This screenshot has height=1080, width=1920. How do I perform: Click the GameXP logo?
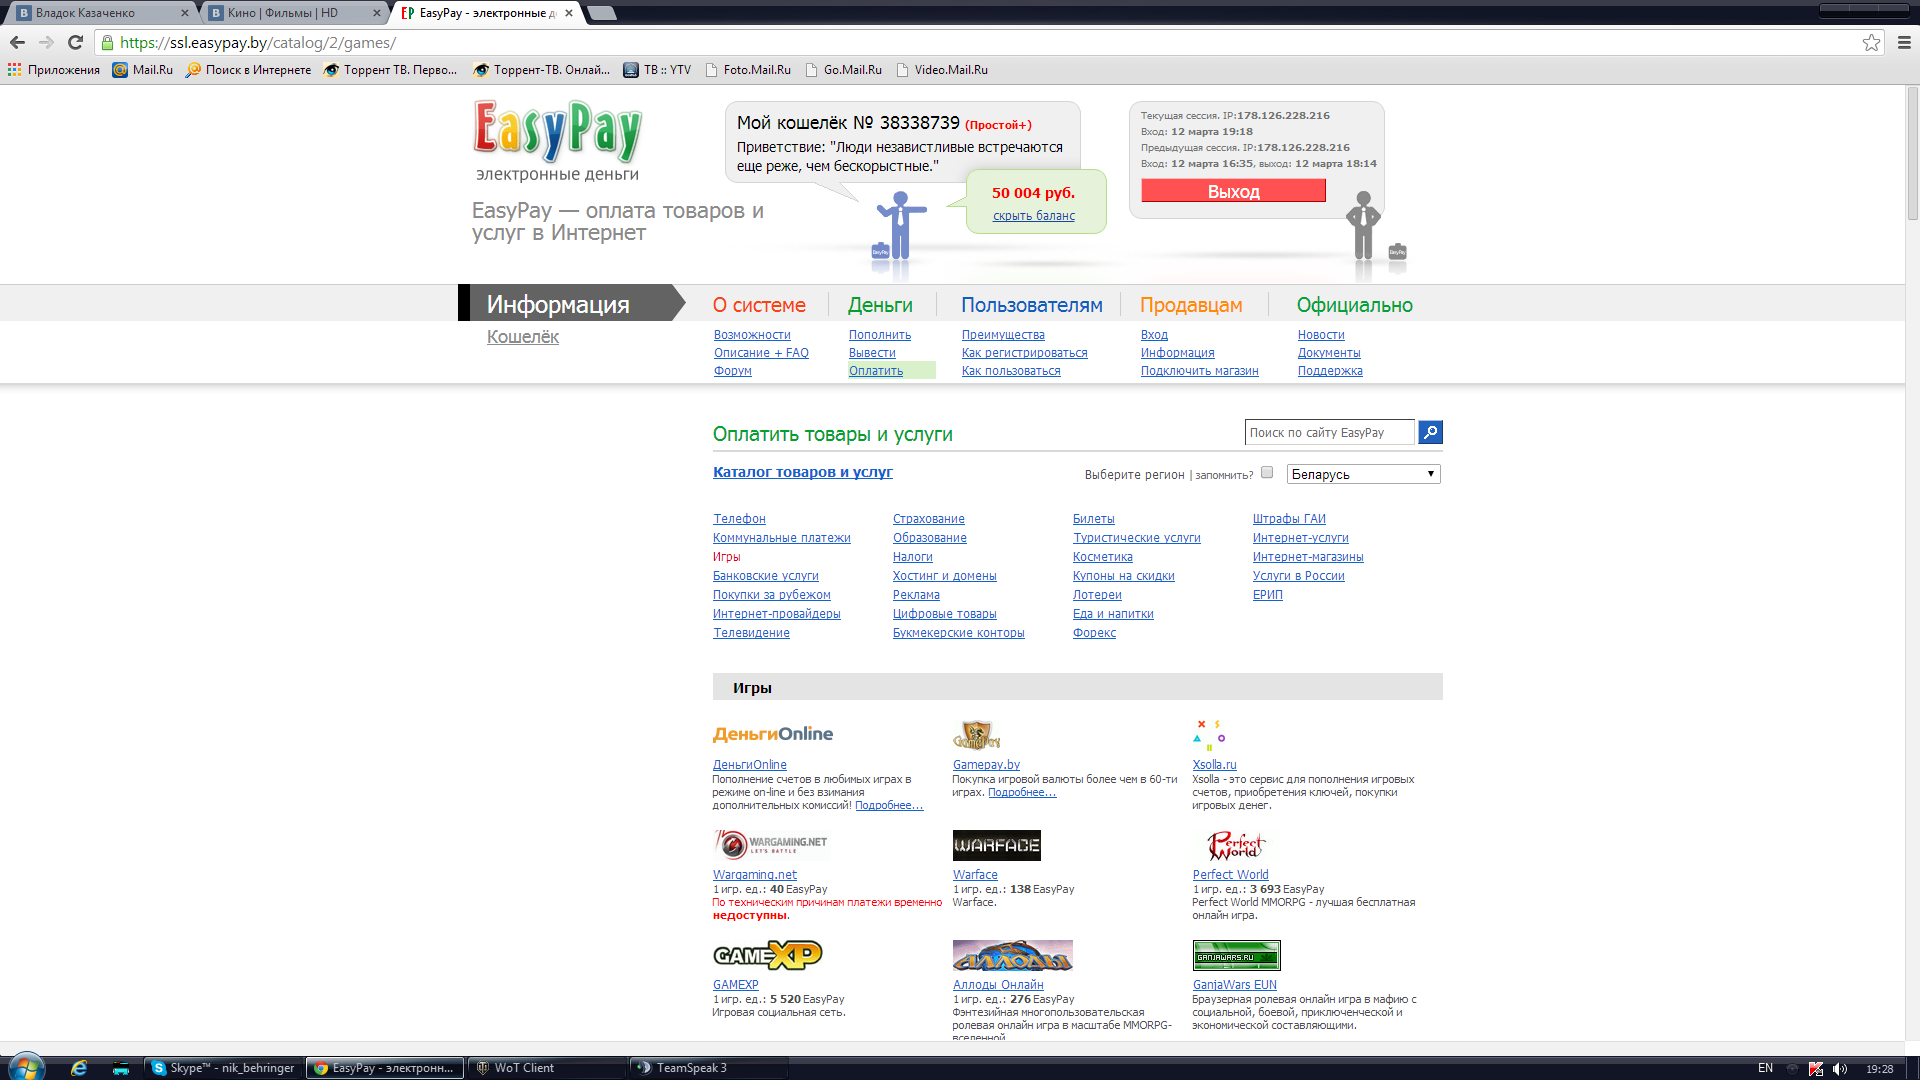767,955
